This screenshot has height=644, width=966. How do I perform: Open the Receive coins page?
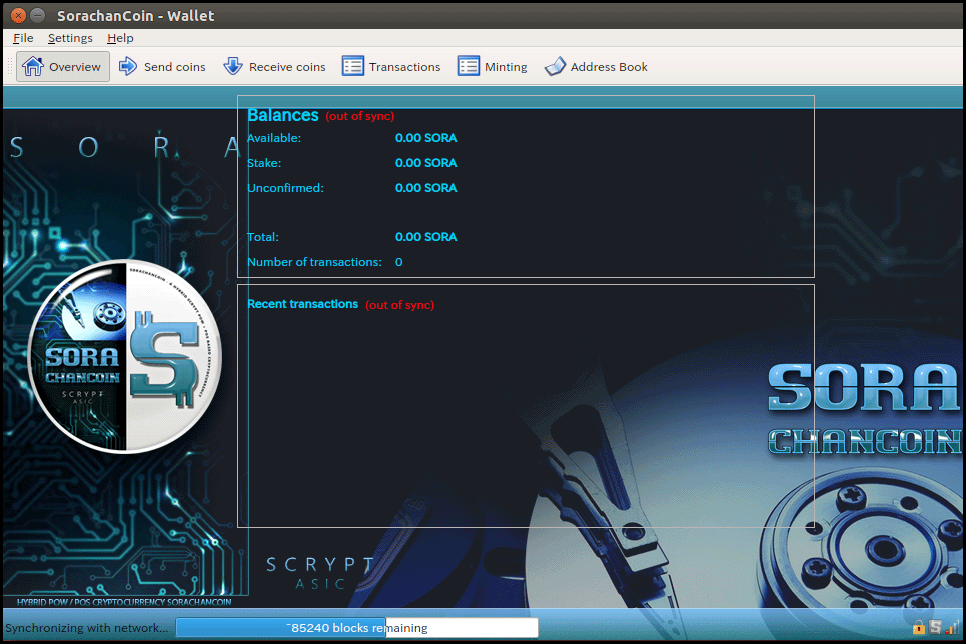[x=274, y=67]
